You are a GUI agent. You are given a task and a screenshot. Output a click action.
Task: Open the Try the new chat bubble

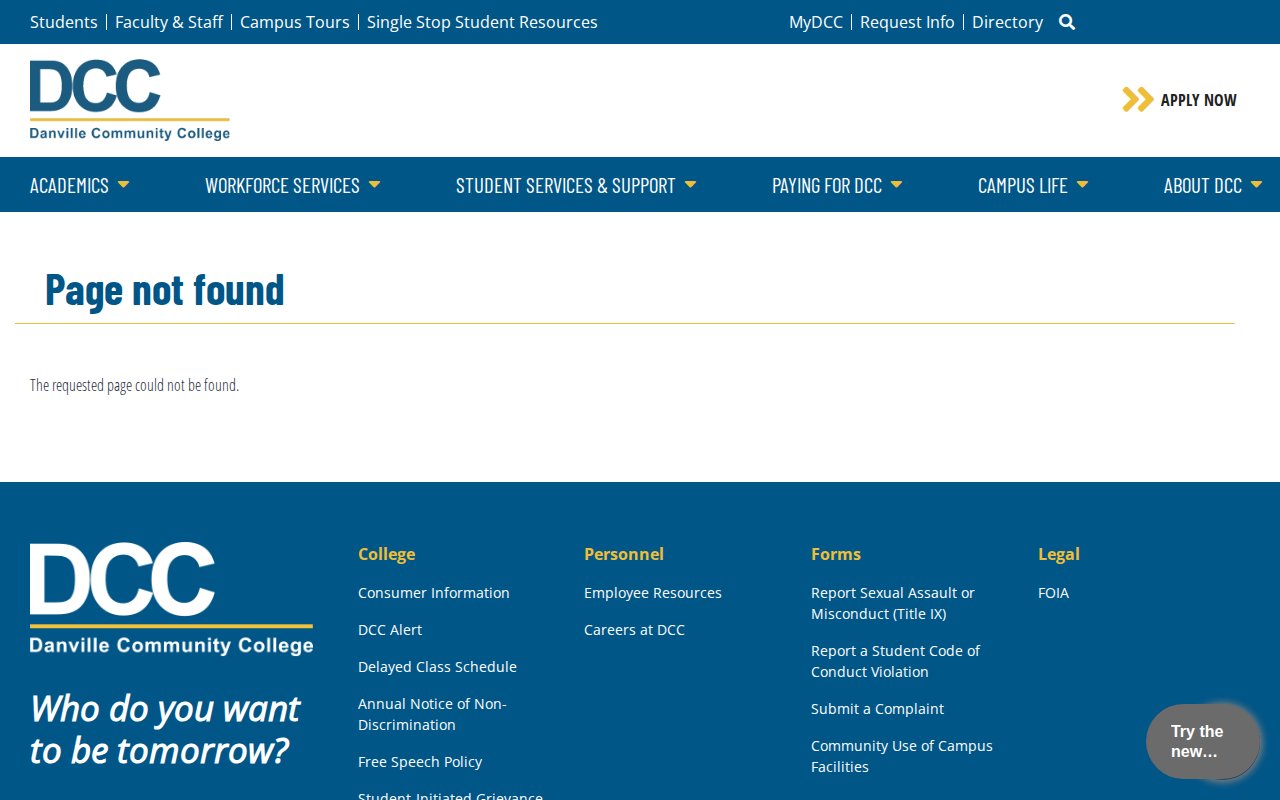(x=1202, y=742)
